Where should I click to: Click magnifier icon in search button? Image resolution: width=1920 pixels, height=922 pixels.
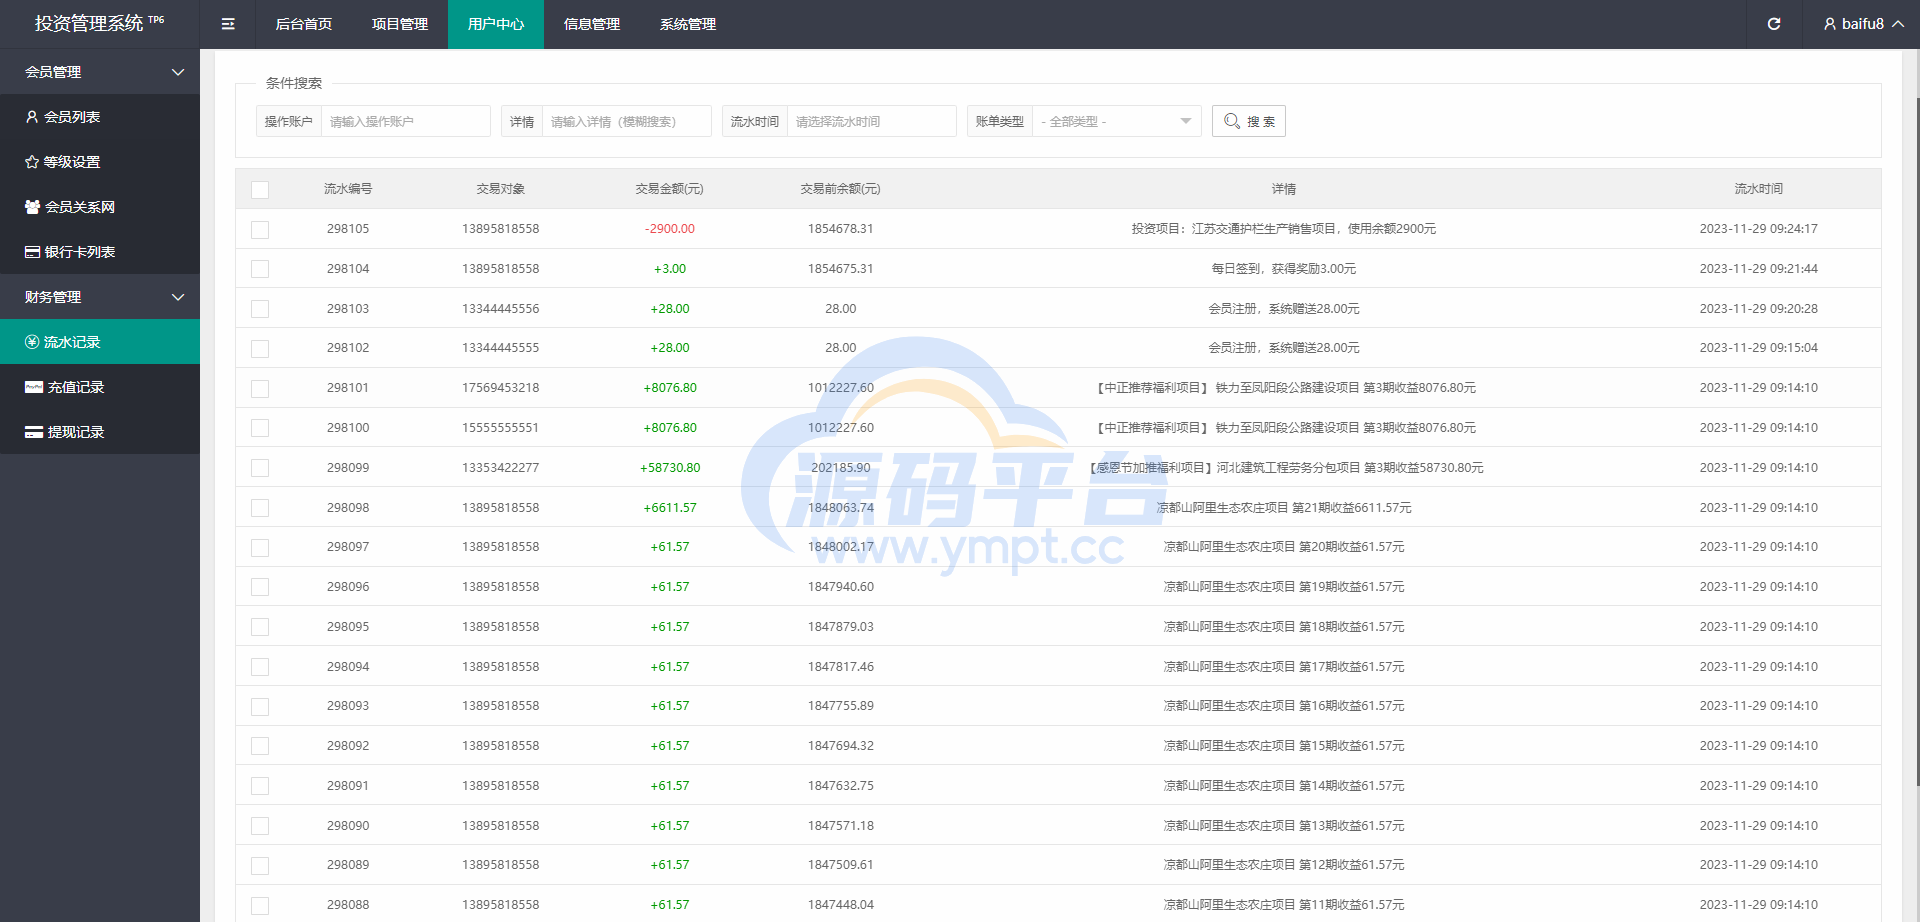(1232, 121)
